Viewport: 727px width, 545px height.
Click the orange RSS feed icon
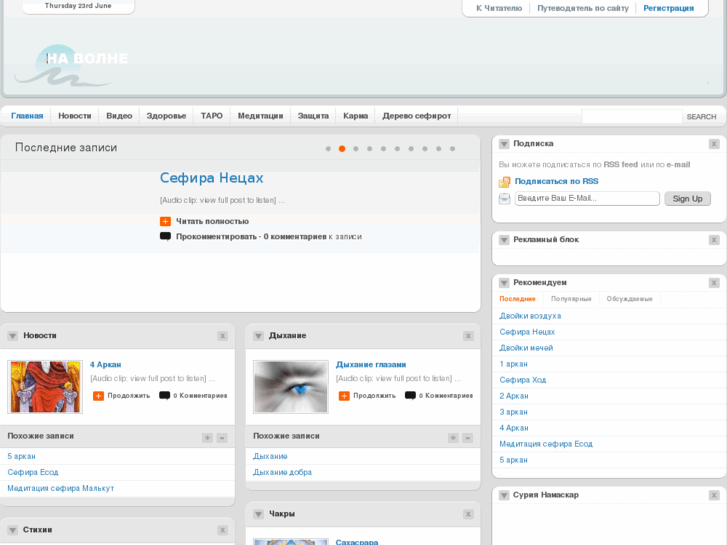[505, 182]
